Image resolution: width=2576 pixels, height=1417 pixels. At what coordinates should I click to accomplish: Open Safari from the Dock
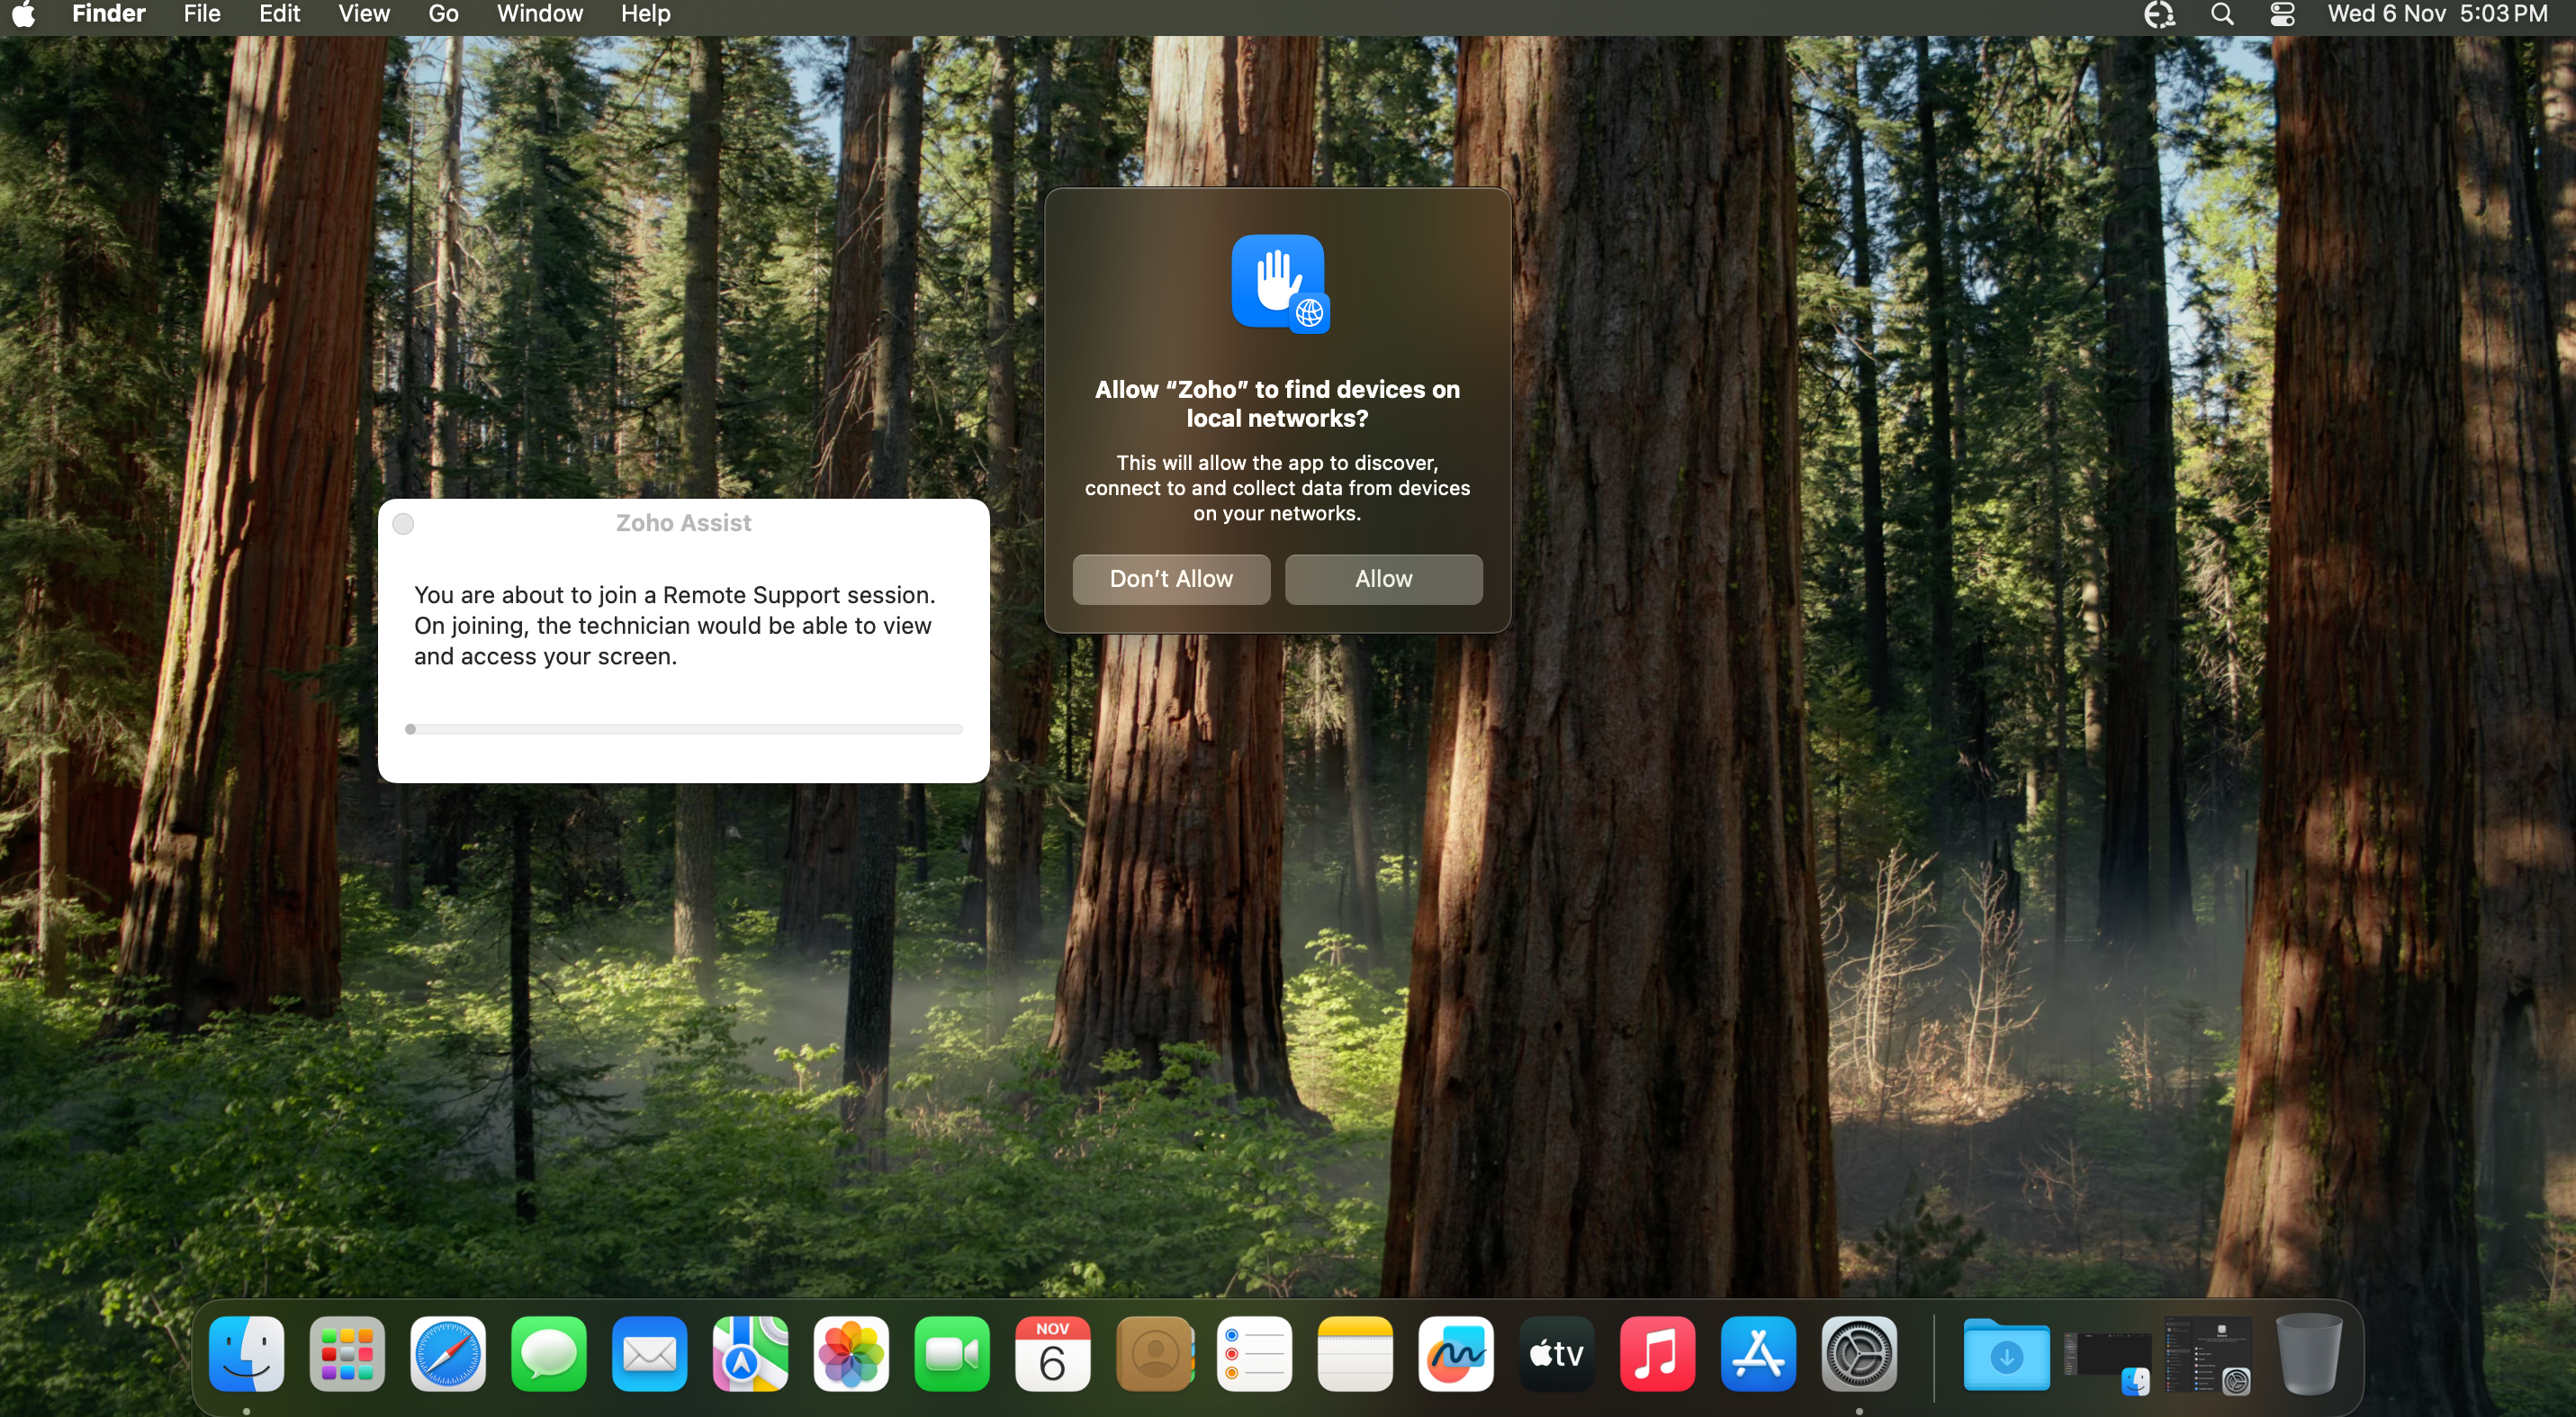coord(447,1355)
